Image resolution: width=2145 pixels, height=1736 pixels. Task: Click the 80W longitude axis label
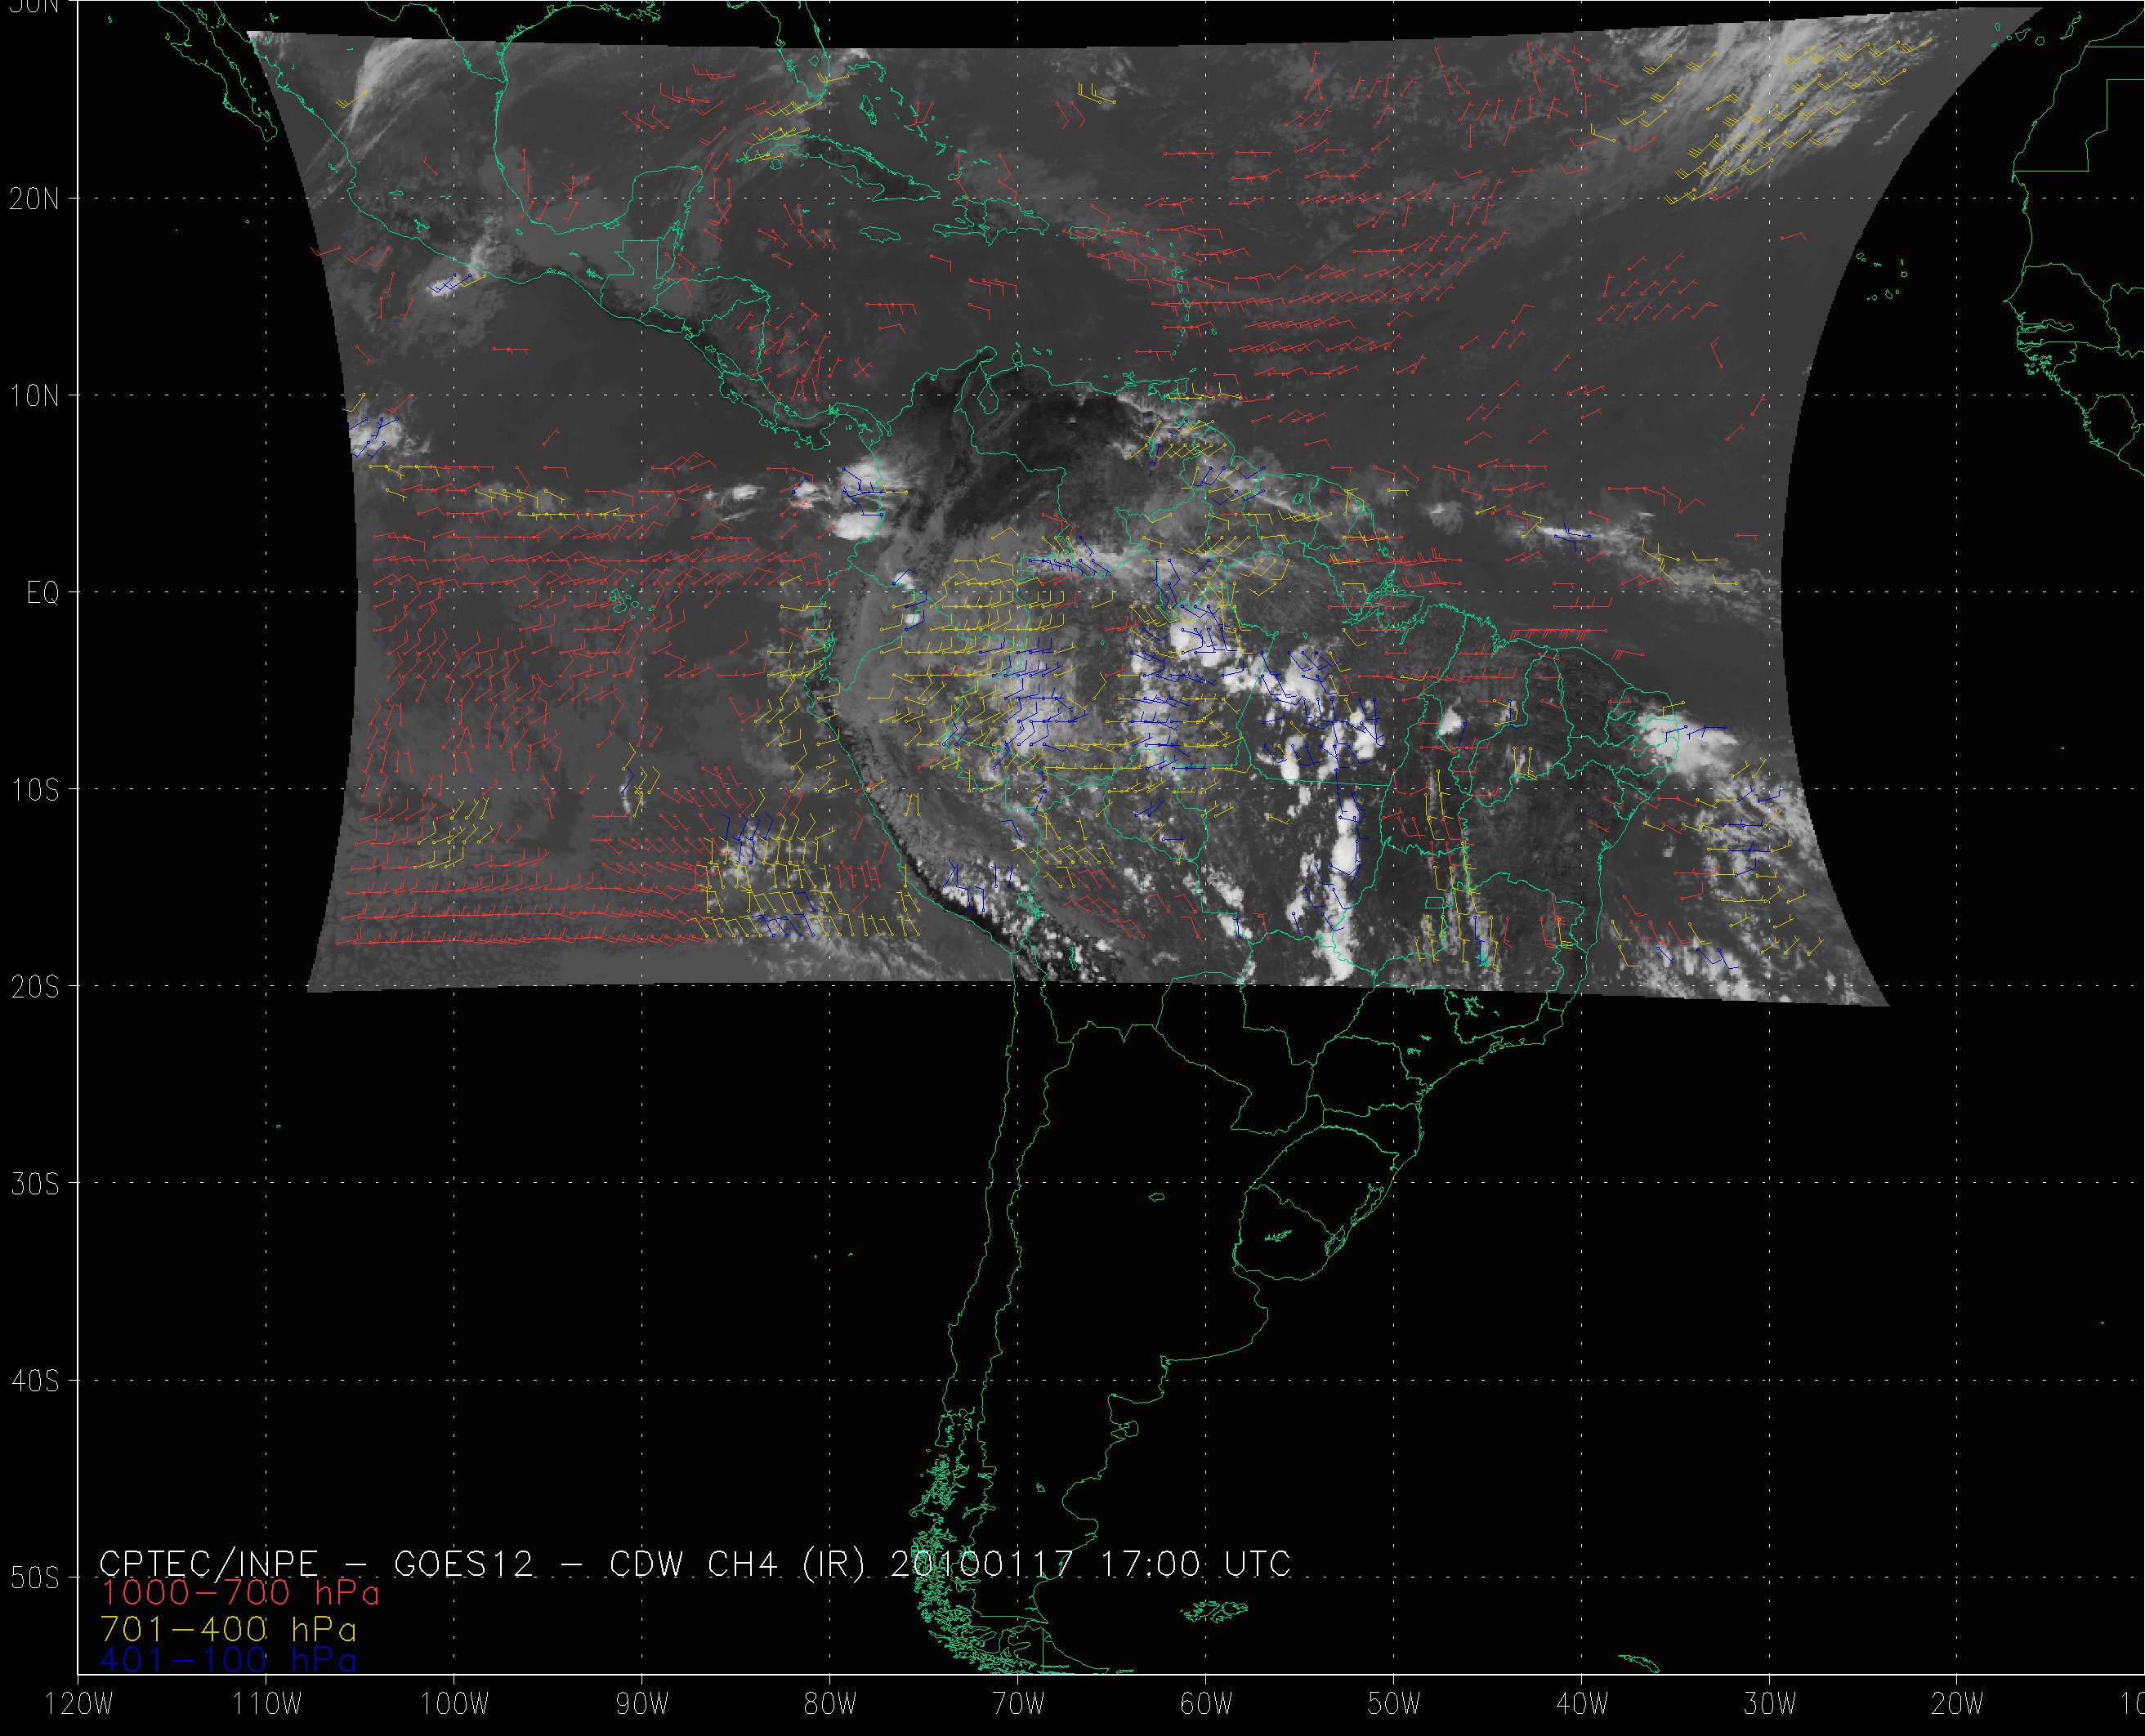(830, 1704)
